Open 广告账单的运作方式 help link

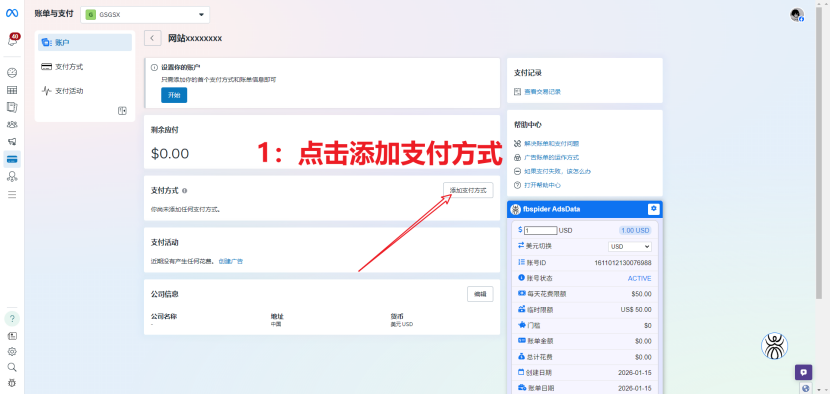[551, 157]
